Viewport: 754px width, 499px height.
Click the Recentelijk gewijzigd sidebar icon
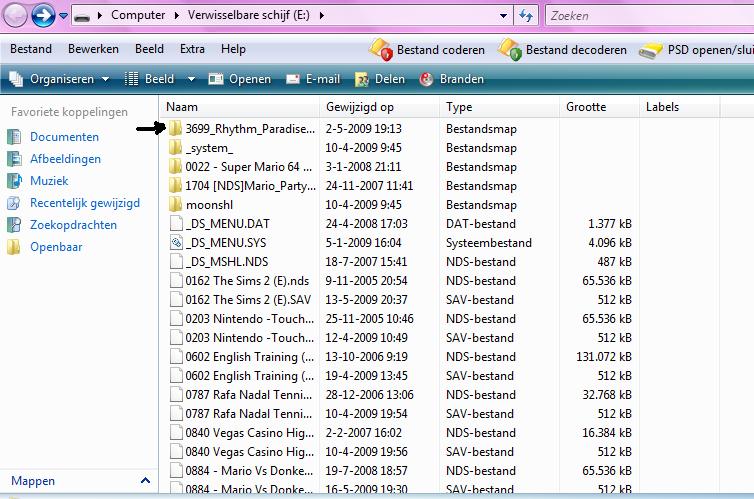click(x=14, y=203)
